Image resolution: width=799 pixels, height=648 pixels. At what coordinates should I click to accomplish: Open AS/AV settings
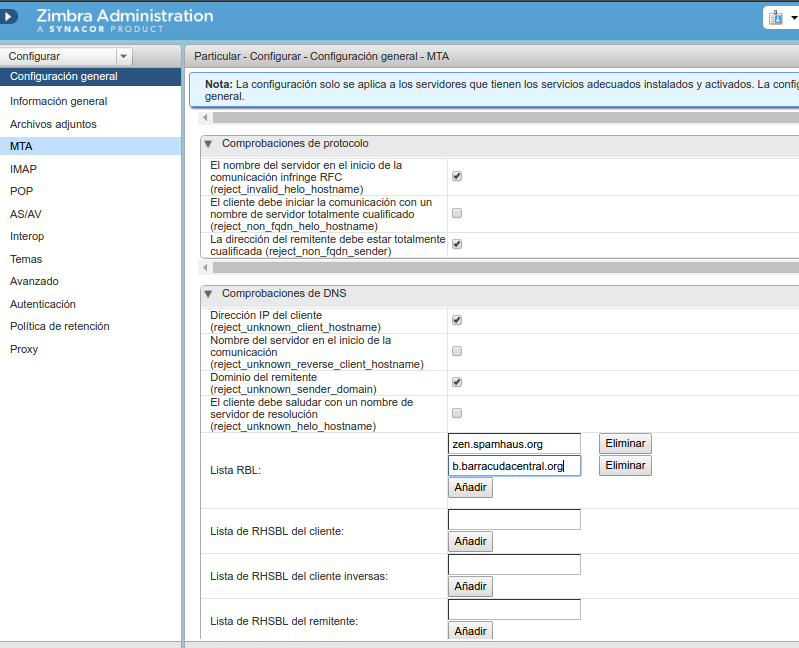point(25,214)
